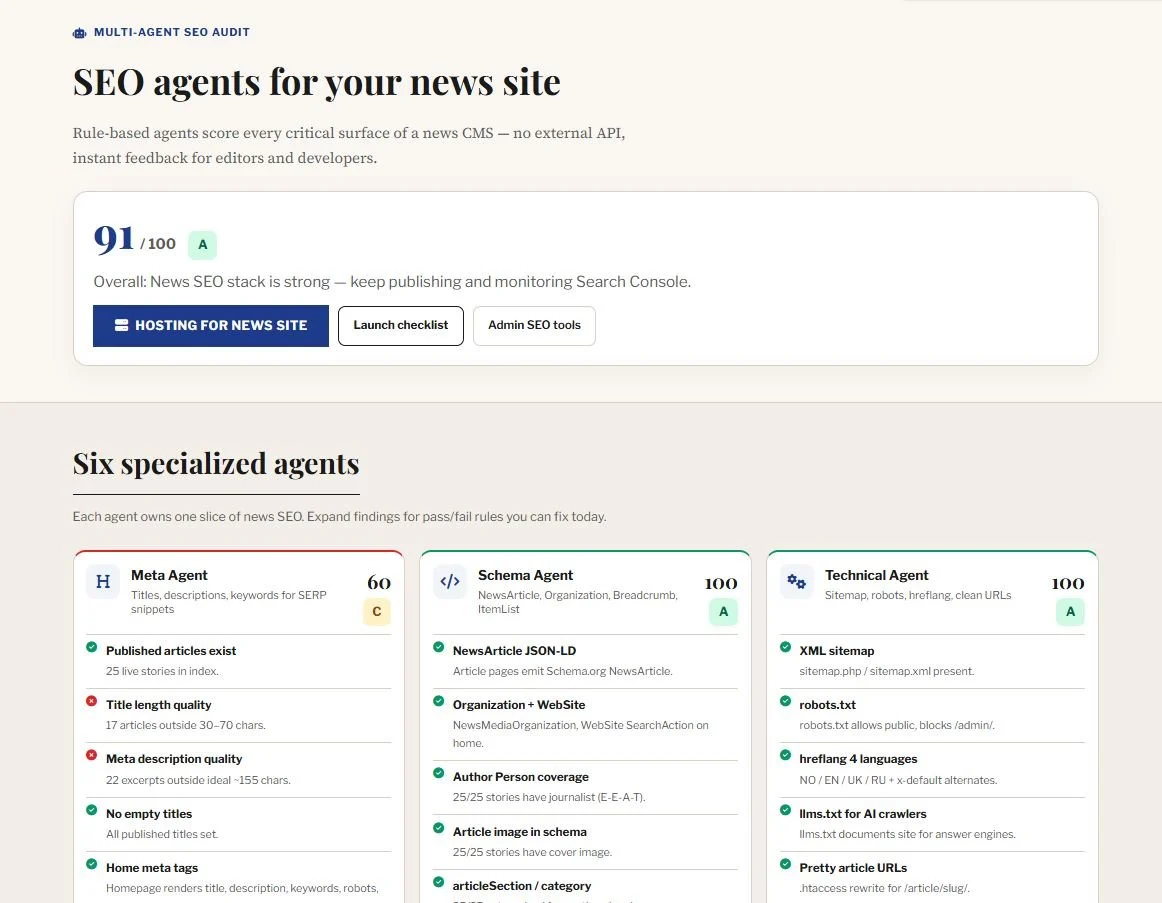Click the green check beside Article image in schema
Viewport: 1162px width, 903px height.
pos(439,828)
